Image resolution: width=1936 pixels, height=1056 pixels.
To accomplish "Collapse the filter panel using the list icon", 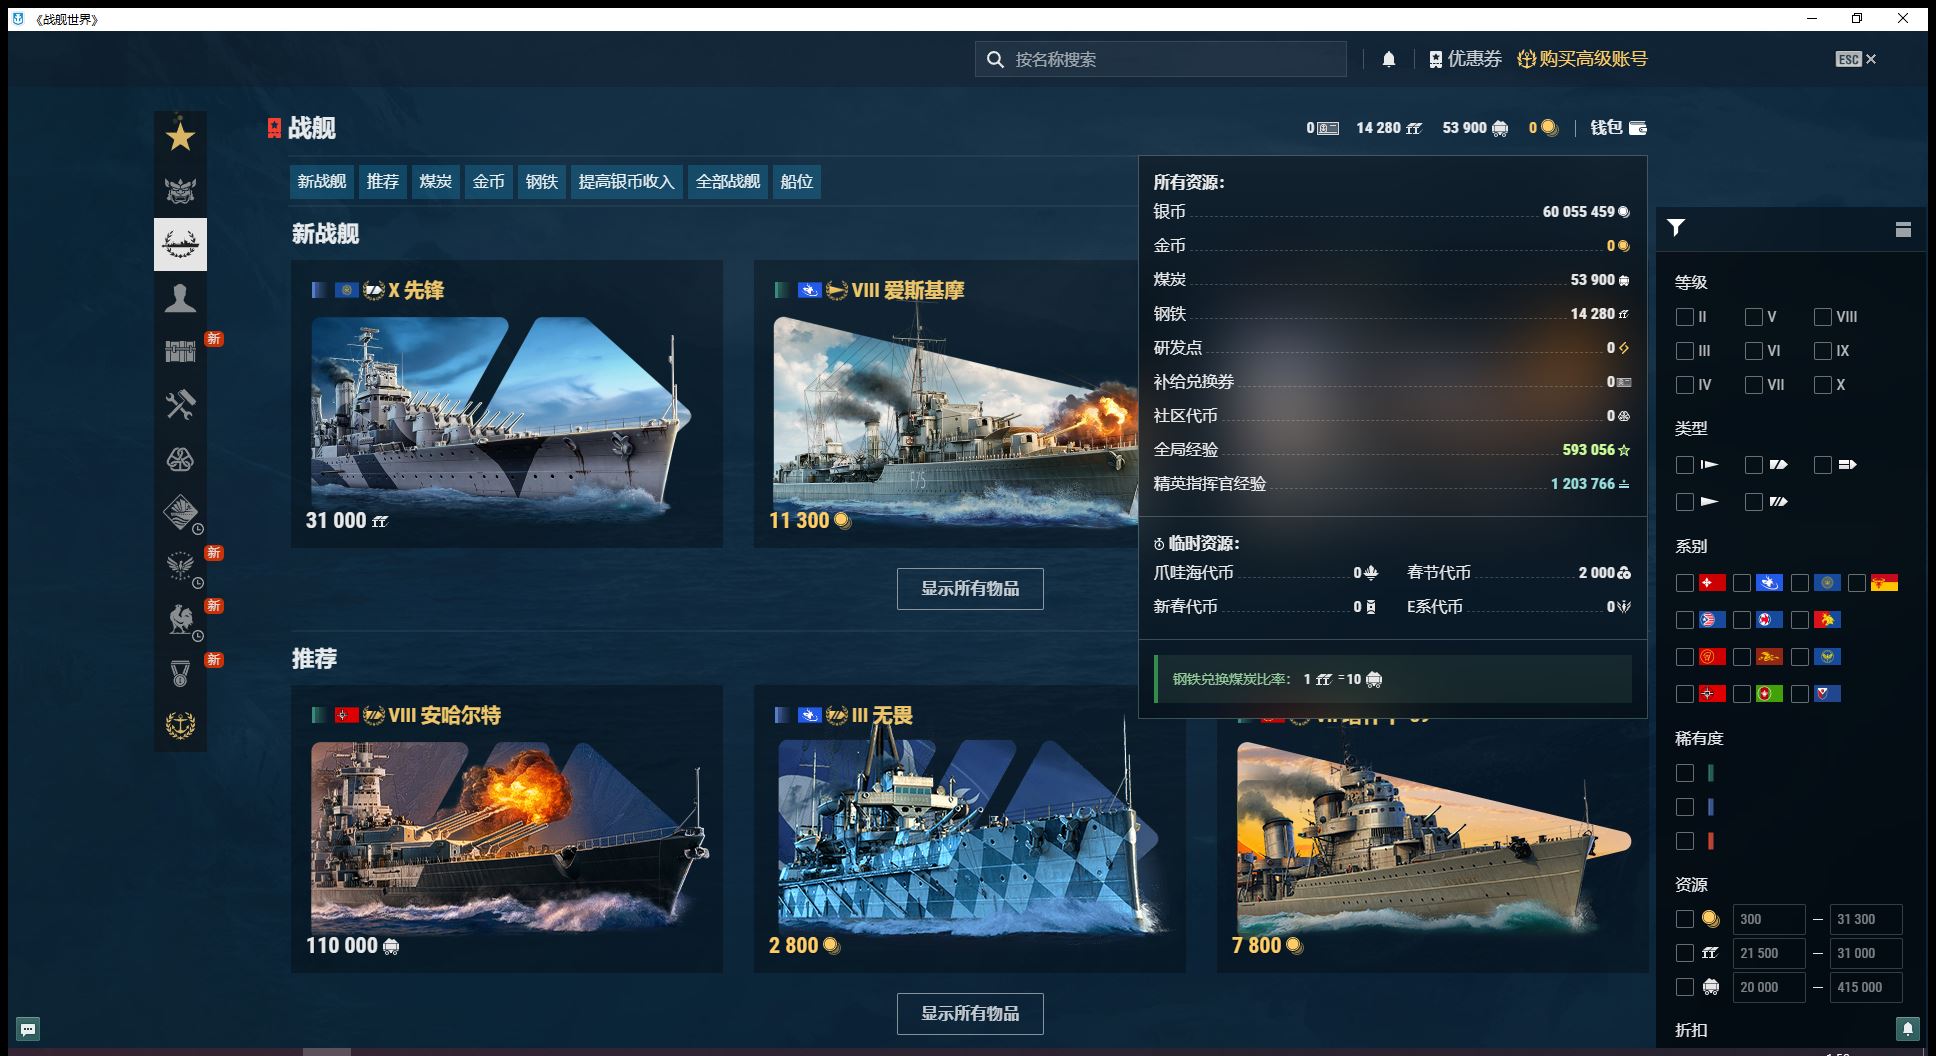I will [x=1903, y=229].
